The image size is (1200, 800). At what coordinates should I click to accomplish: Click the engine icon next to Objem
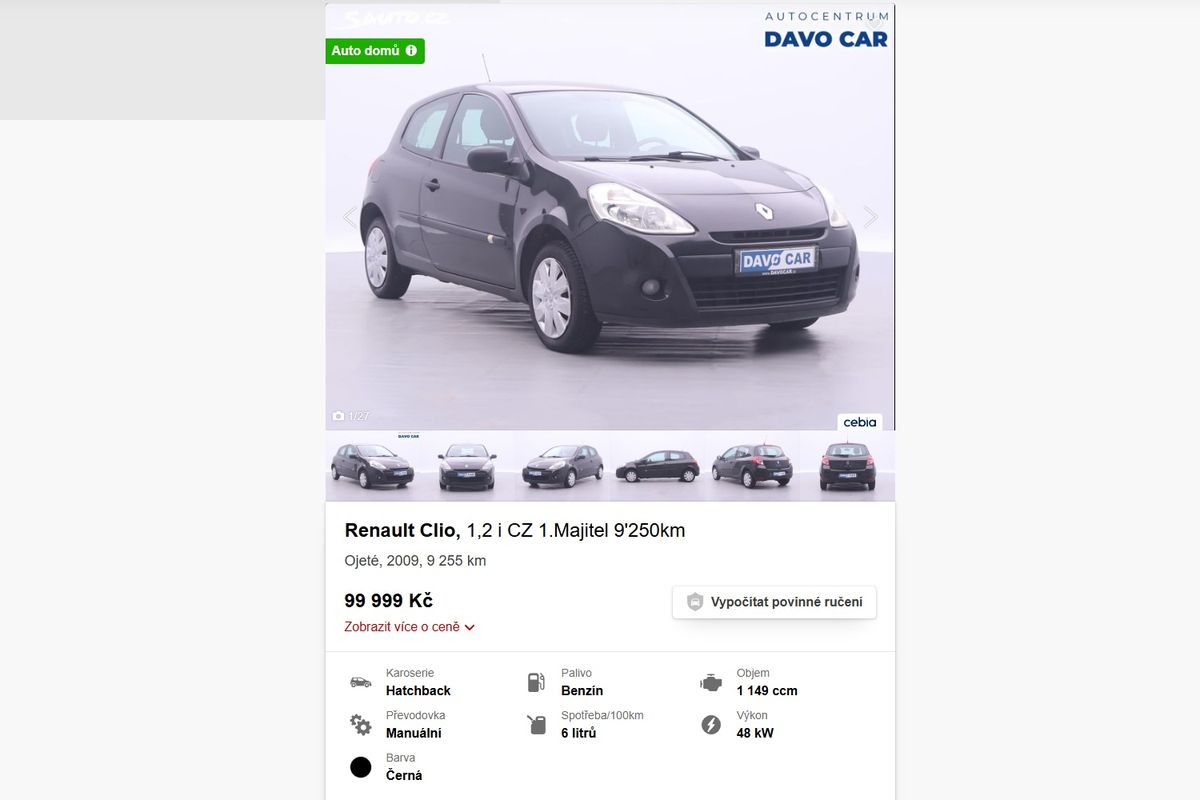[x=710, y=683]
